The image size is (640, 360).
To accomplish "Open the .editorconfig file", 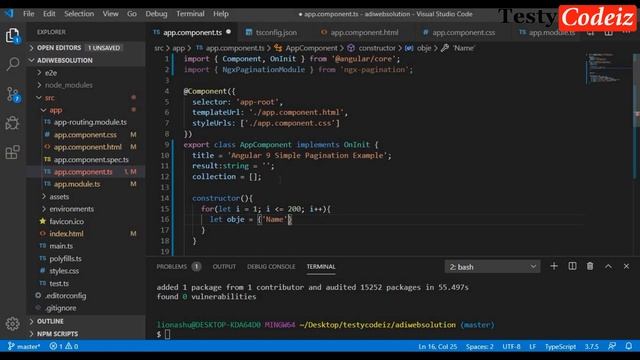I will coord(65,296).
